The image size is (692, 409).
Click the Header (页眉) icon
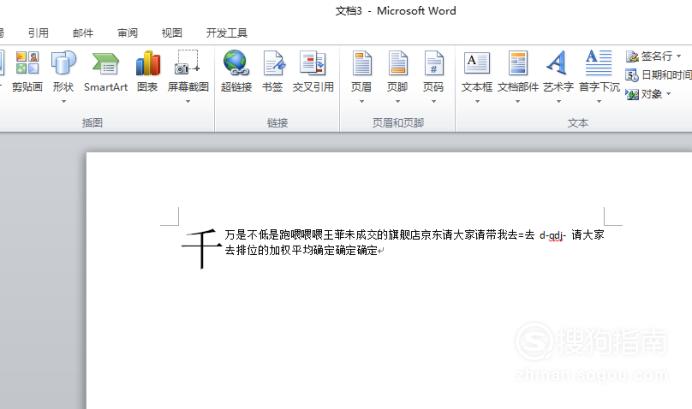[x=361, y=63]
